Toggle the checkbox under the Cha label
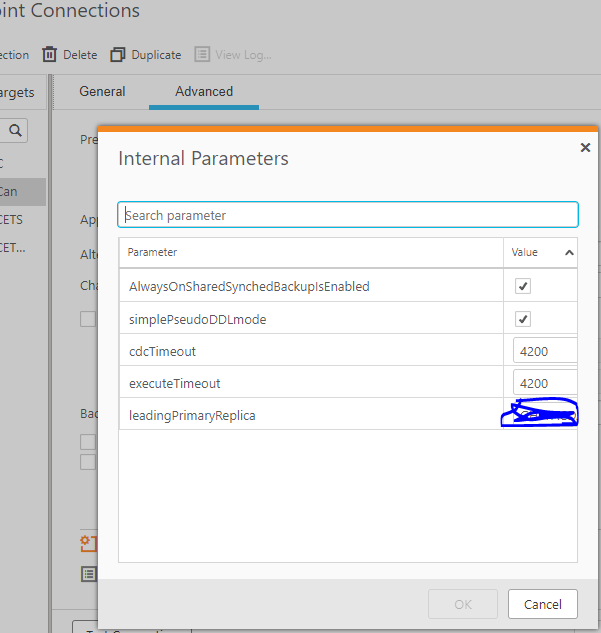601x633 pixels. click(x=88, y=319)
